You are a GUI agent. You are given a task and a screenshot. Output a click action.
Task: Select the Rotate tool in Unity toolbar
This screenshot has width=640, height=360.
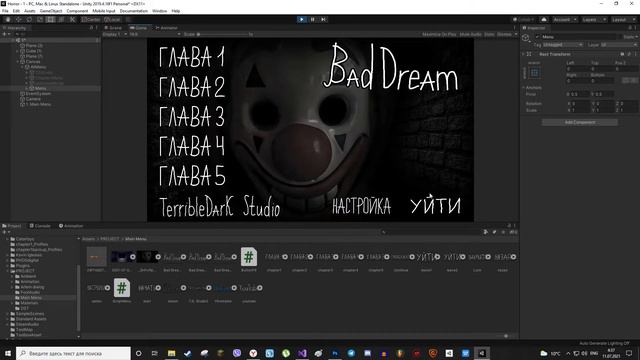pos(29,19)
